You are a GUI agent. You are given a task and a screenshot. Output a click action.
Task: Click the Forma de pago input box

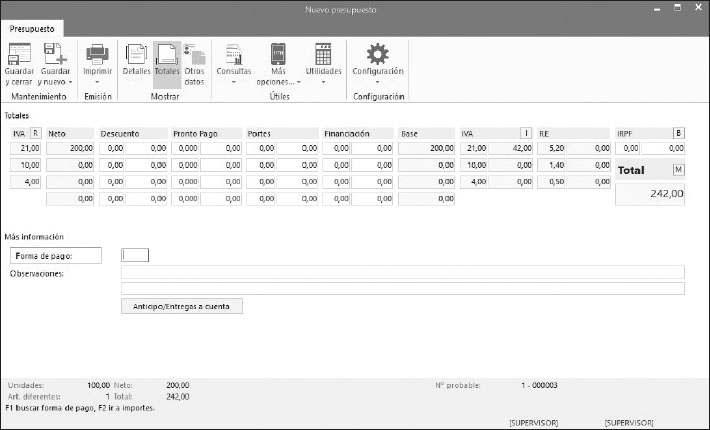[135, 255]
